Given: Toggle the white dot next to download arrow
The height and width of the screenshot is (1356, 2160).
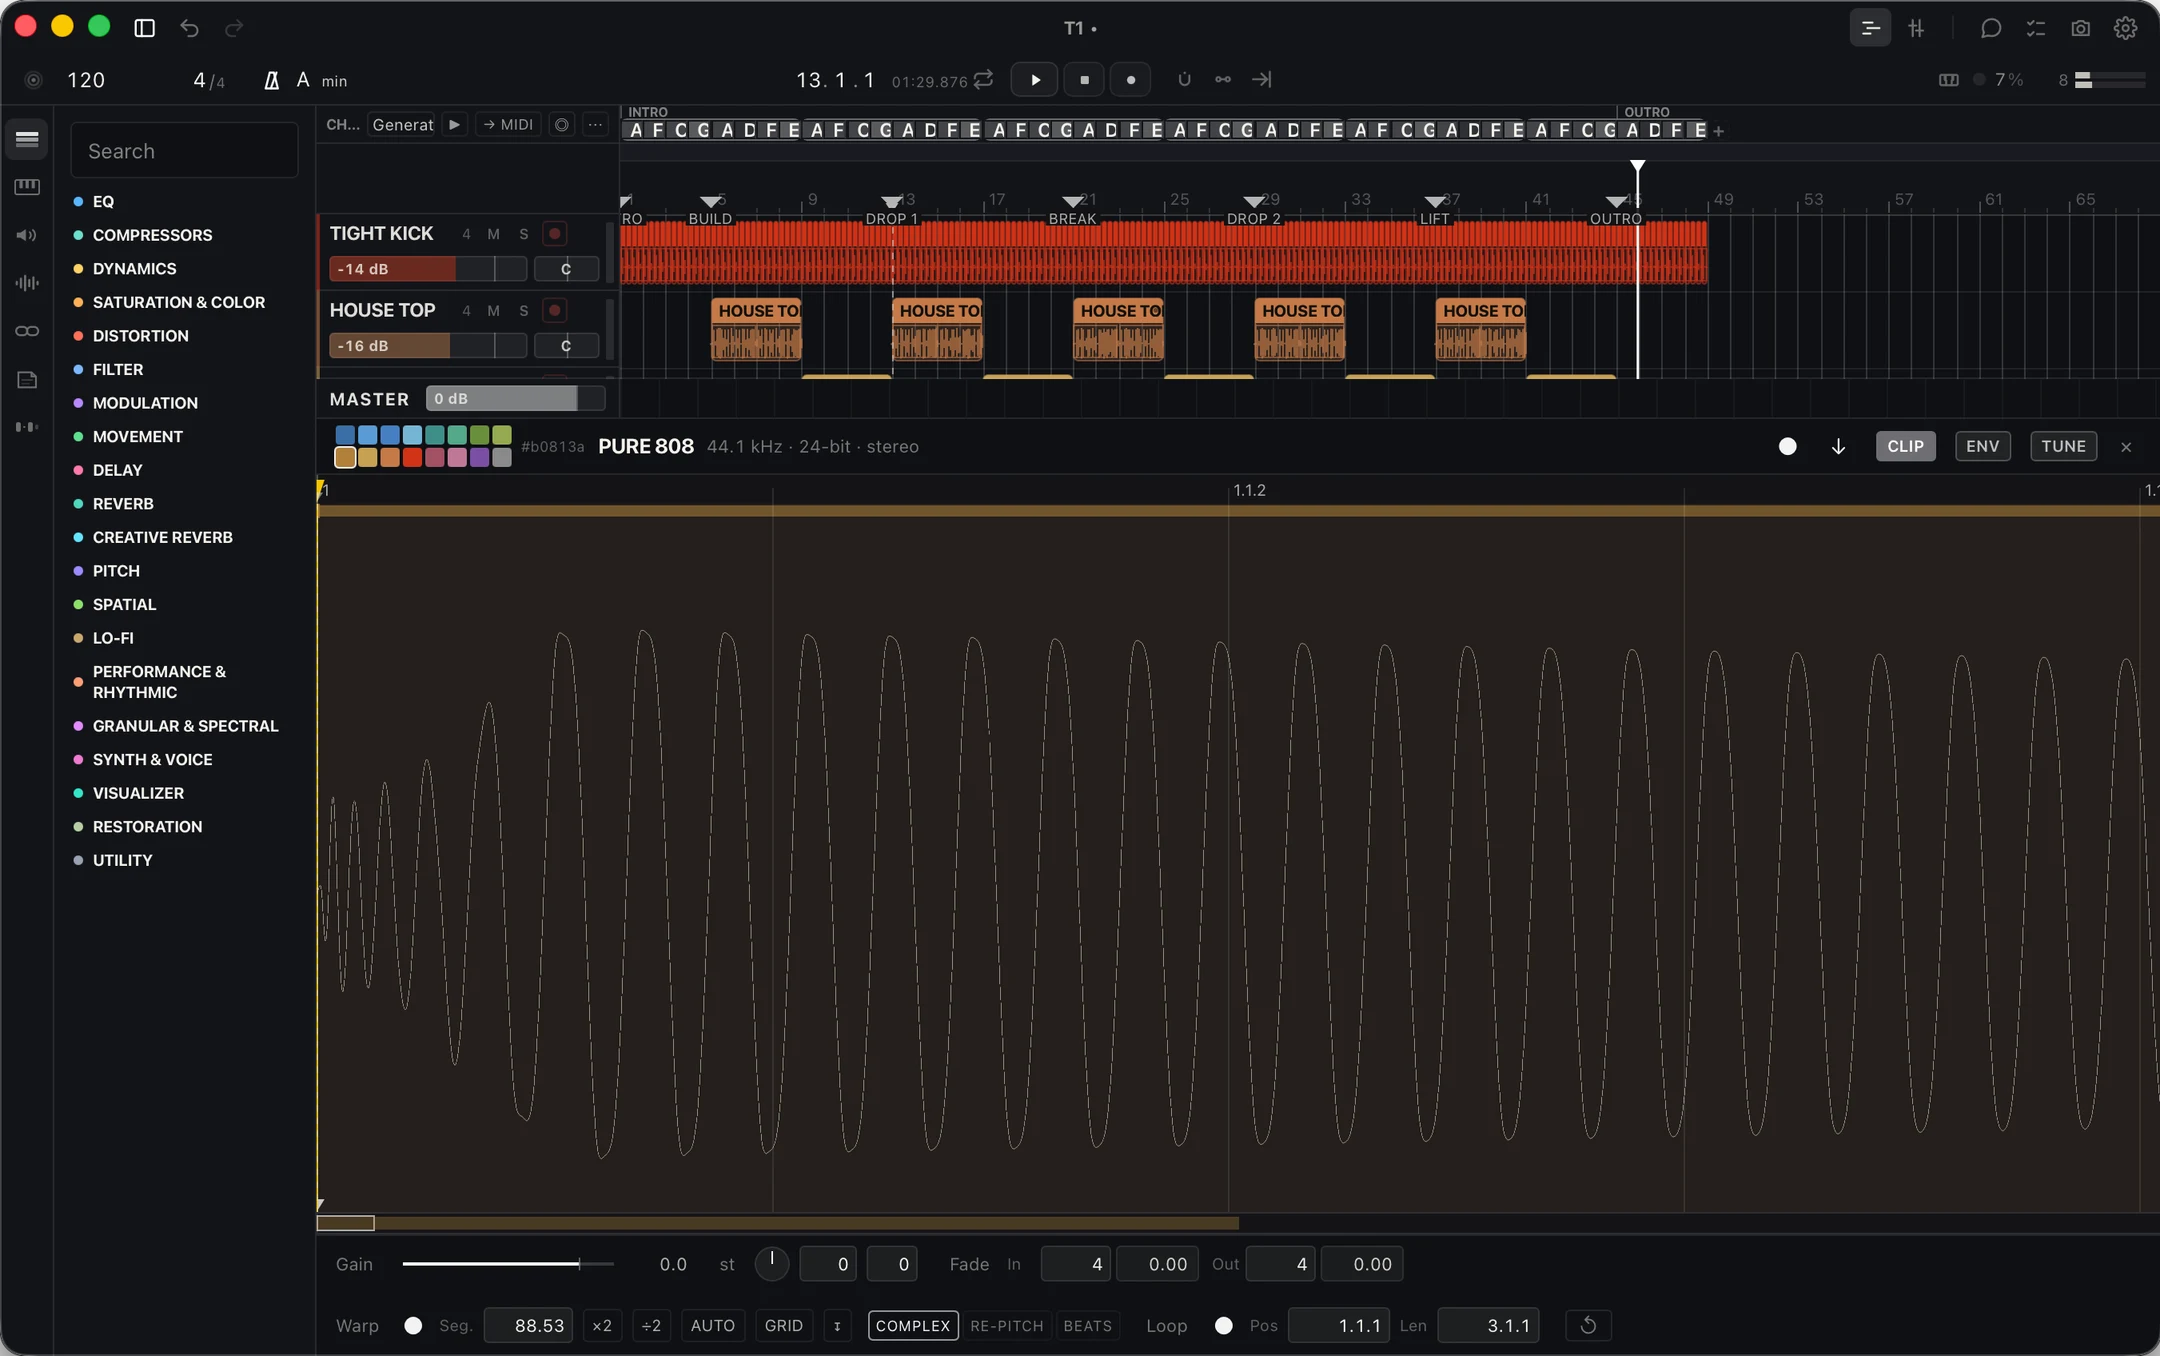Looking at the screenshot, I should (x=1788, y=447).
